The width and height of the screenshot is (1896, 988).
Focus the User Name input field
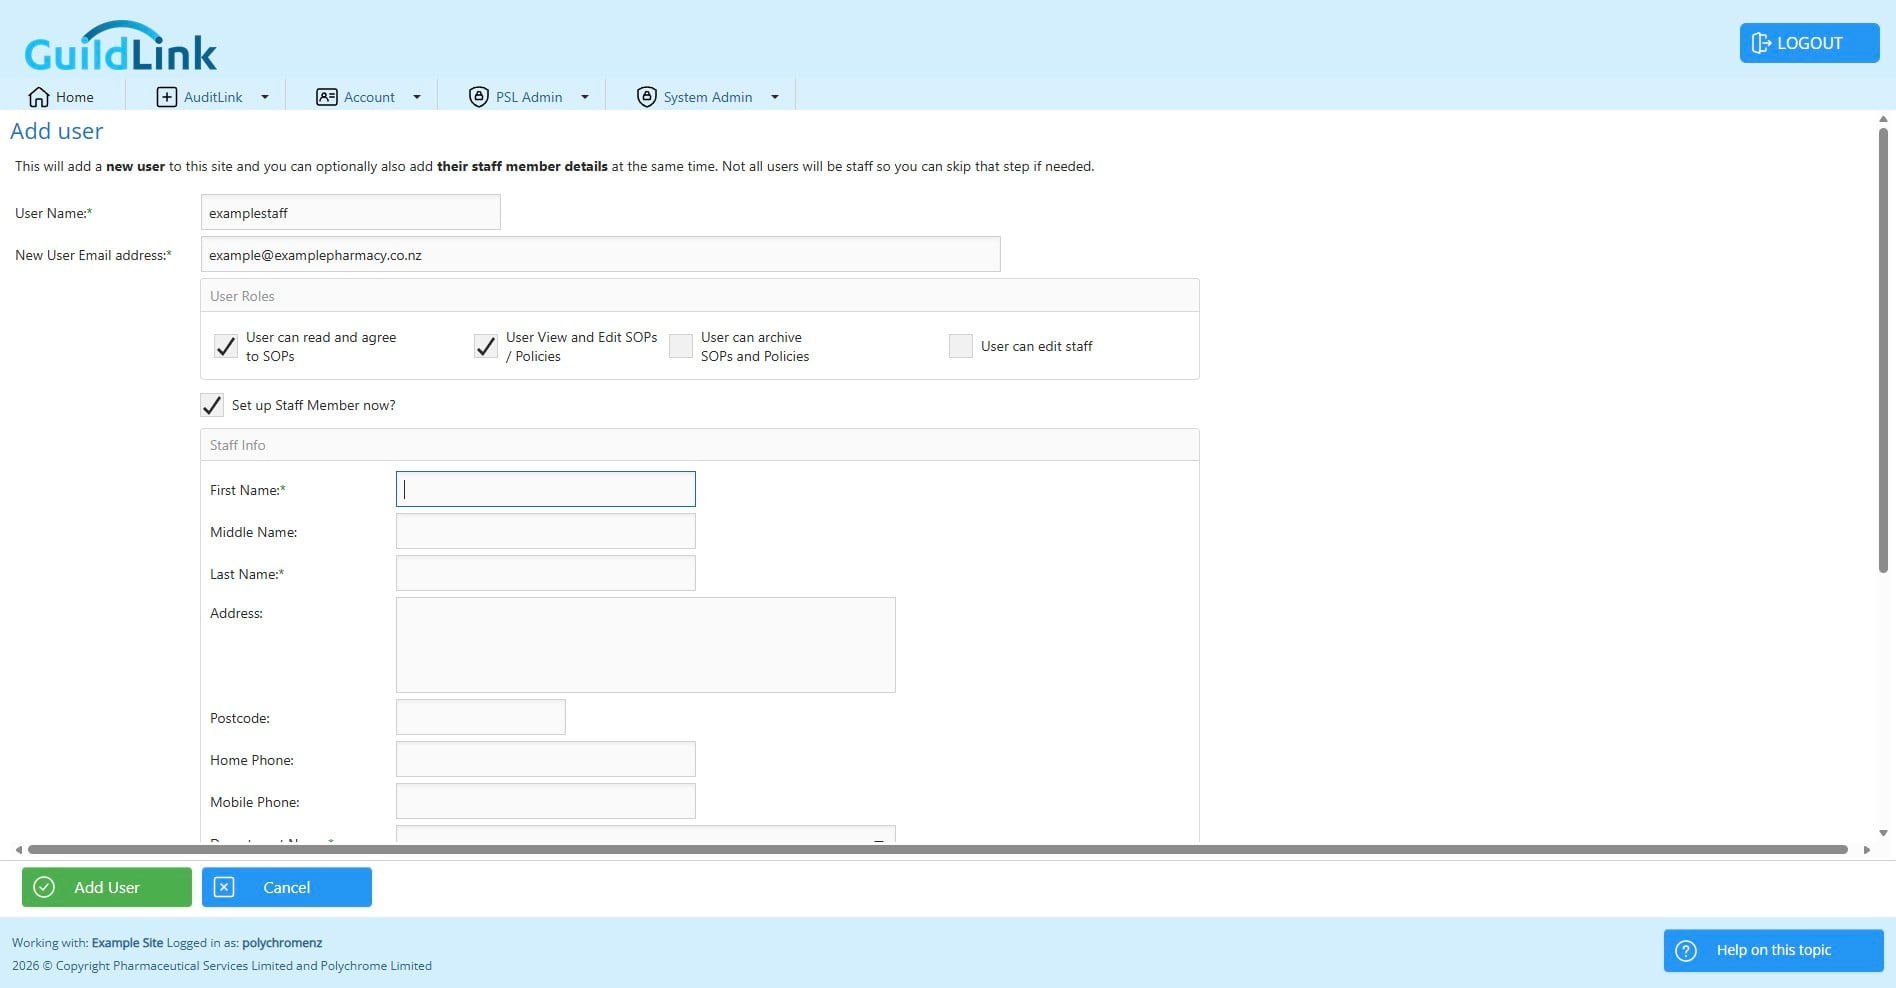351,212
